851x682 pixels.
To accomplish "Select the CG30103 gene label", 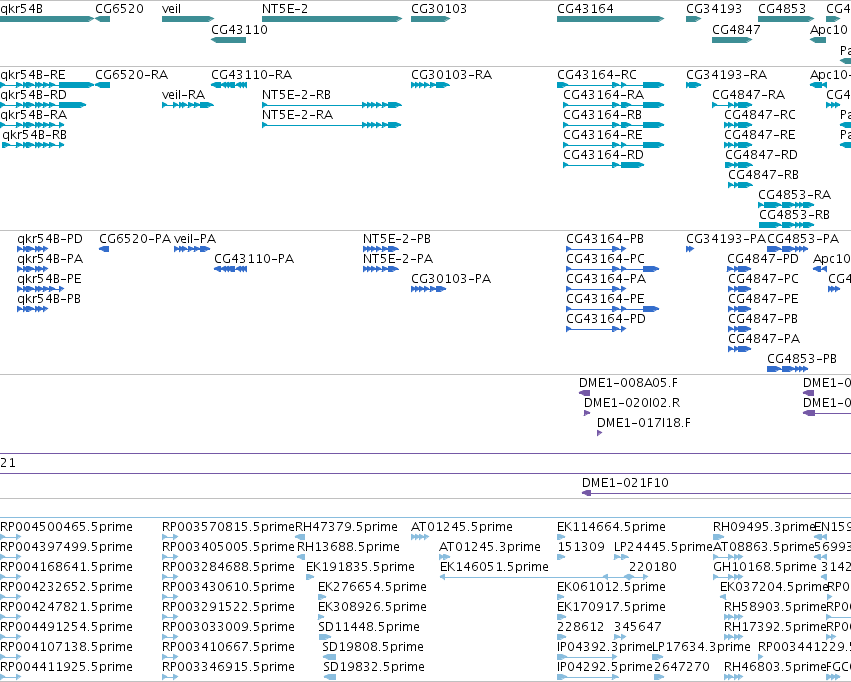I will click(439, 9).
